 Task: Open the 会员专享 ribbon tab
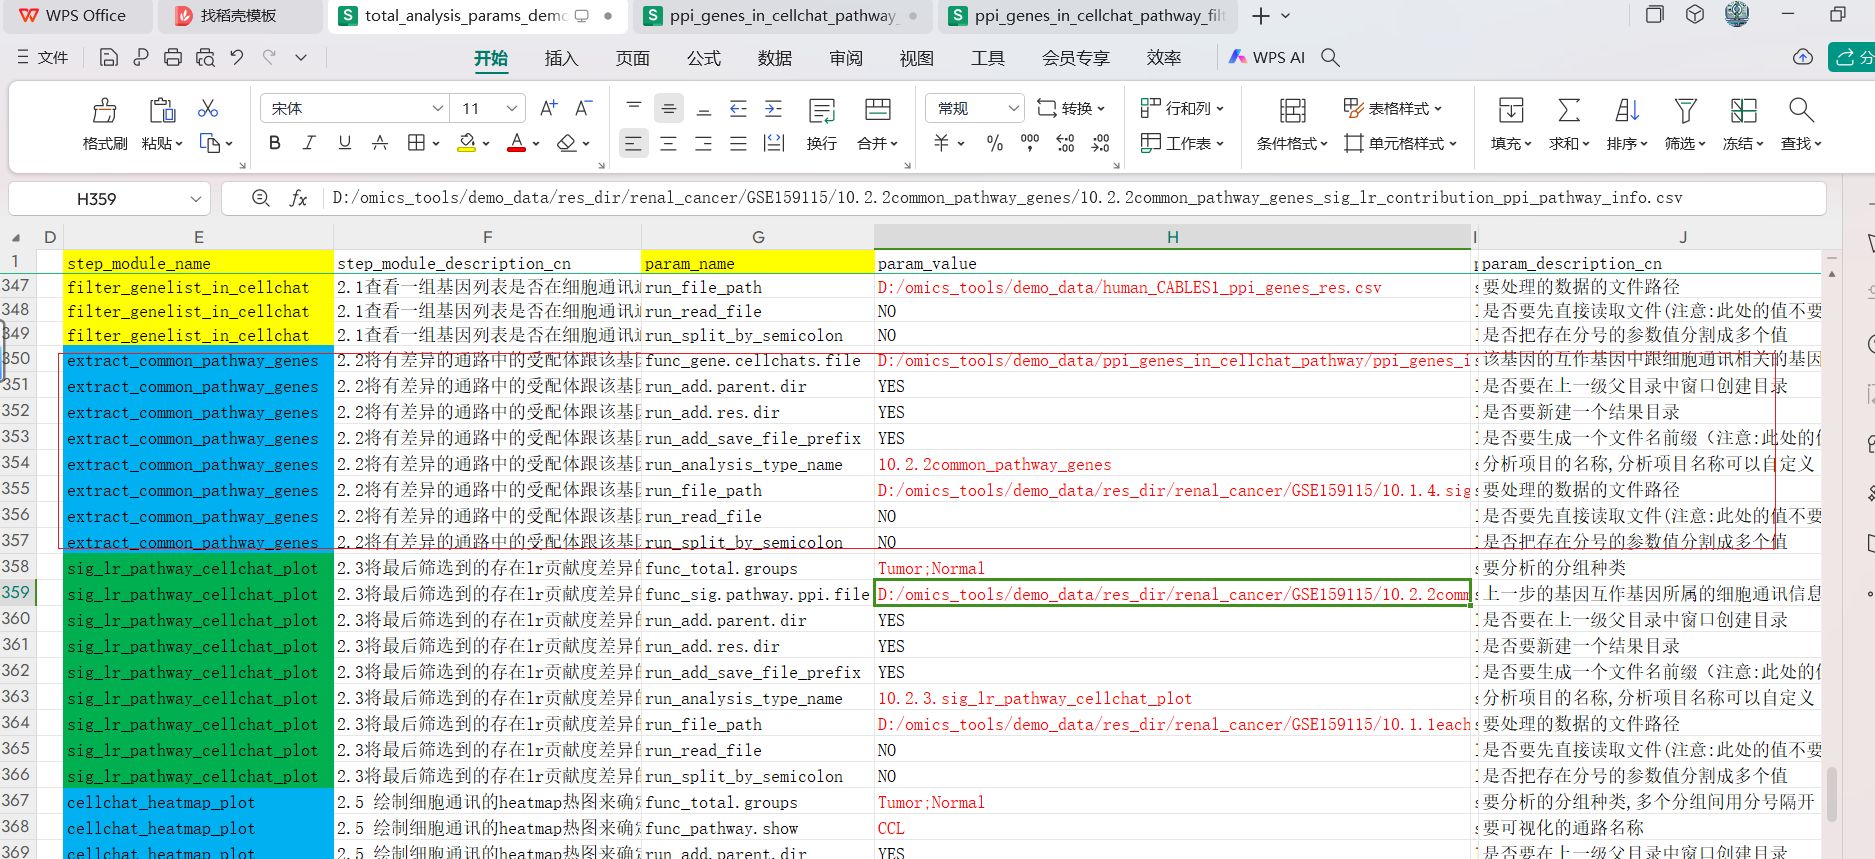[x=1076, y=58]
